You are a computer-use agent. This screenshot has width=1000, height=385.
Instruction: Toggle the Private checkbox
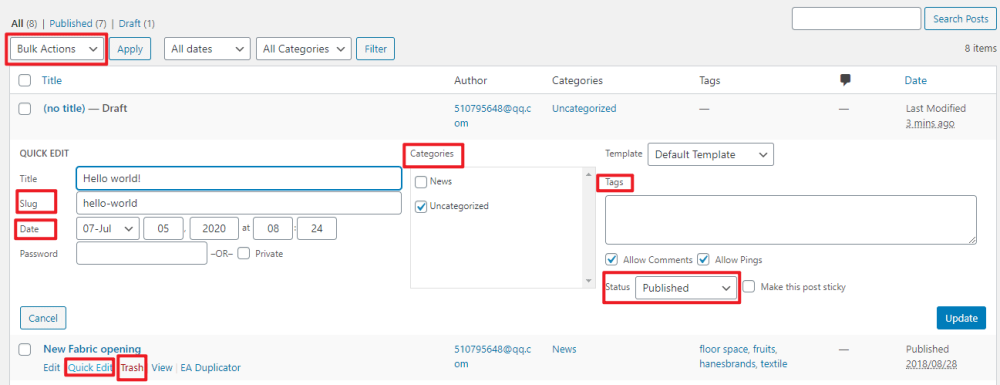click(243, 253)
